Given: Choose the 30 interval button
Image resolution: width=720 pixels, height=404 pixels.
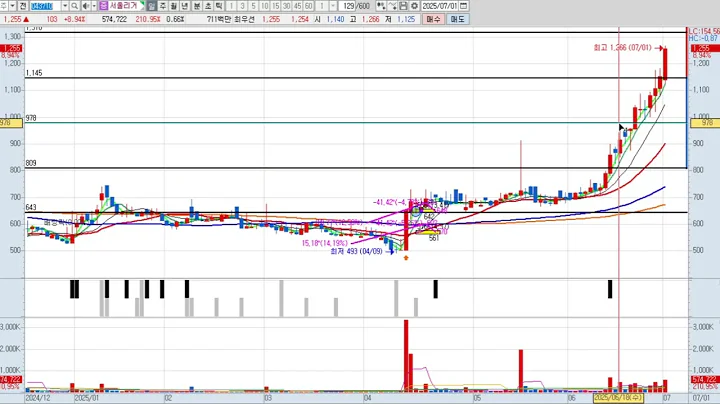Looking at the screenshot, I should coord(287,6).
